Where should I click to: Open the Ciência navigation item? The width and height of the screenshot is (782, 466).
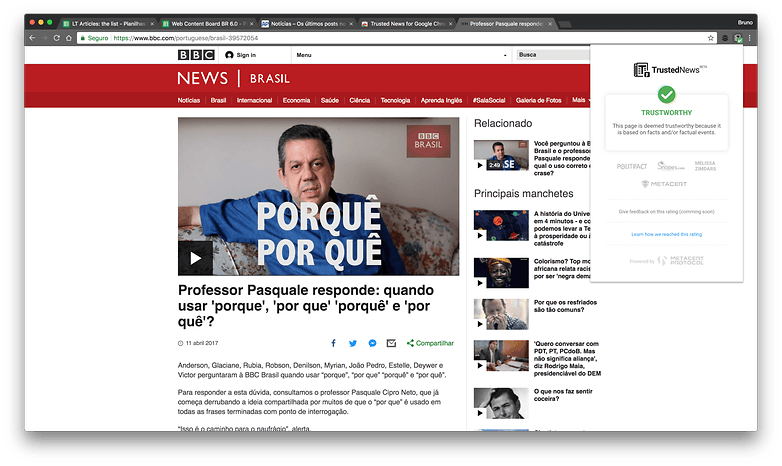[x=360, y=100]
